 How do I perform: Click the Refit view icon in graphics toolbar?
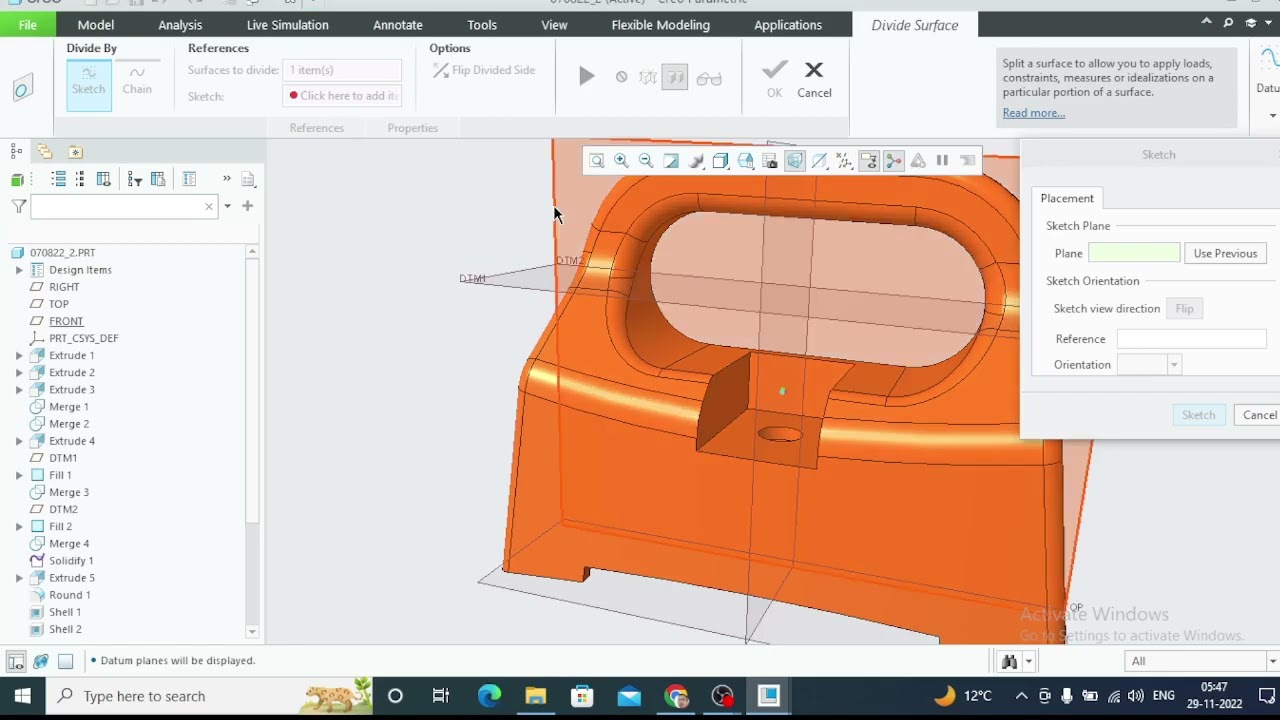point(597,161)
